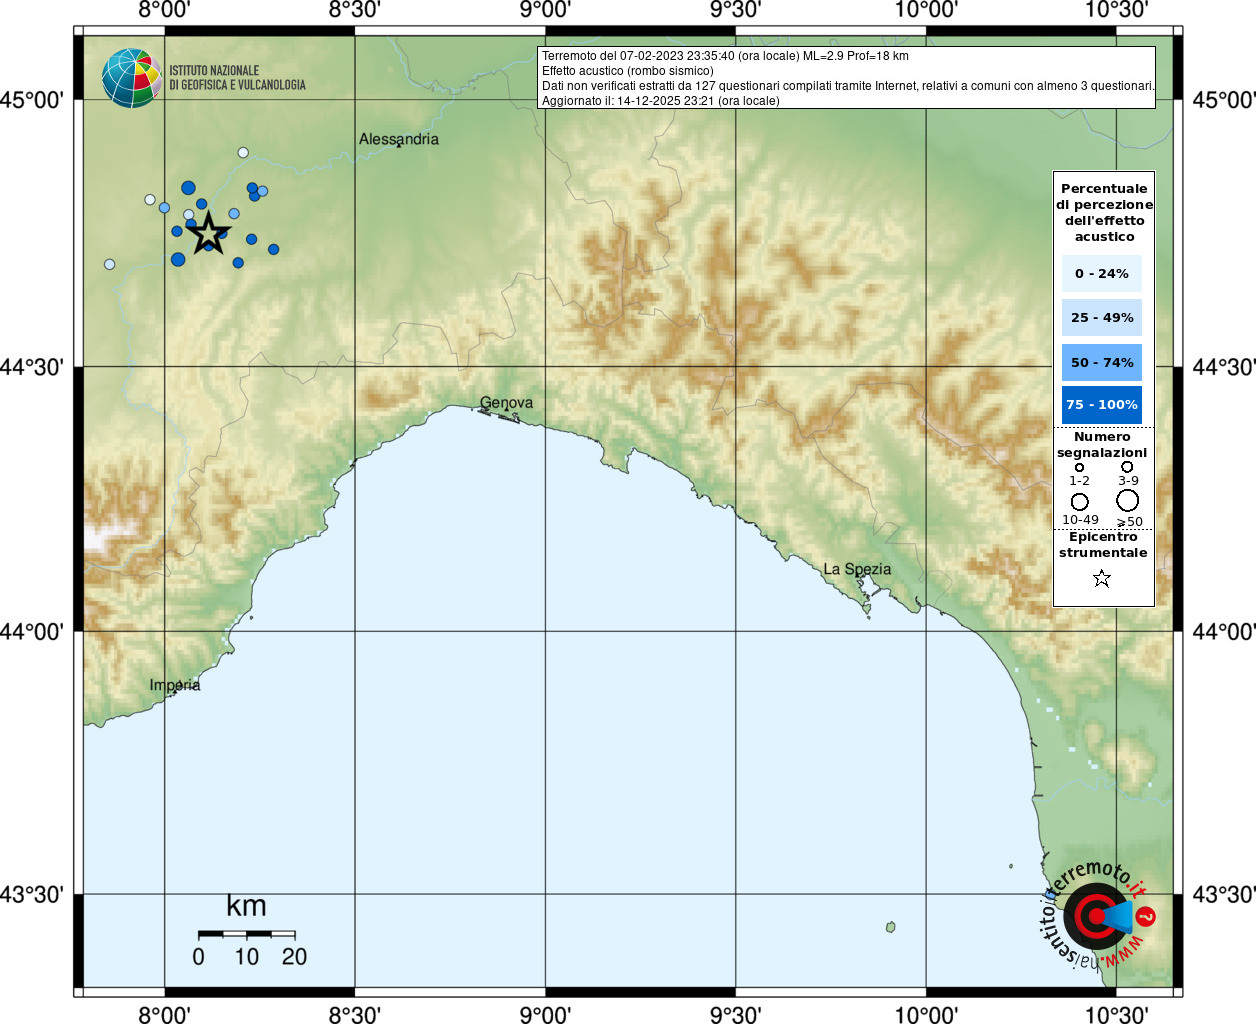Viewport: 1256px width, 1024px height.
Task: Click the white report dot north of cluster
Action: coord(243,153)
